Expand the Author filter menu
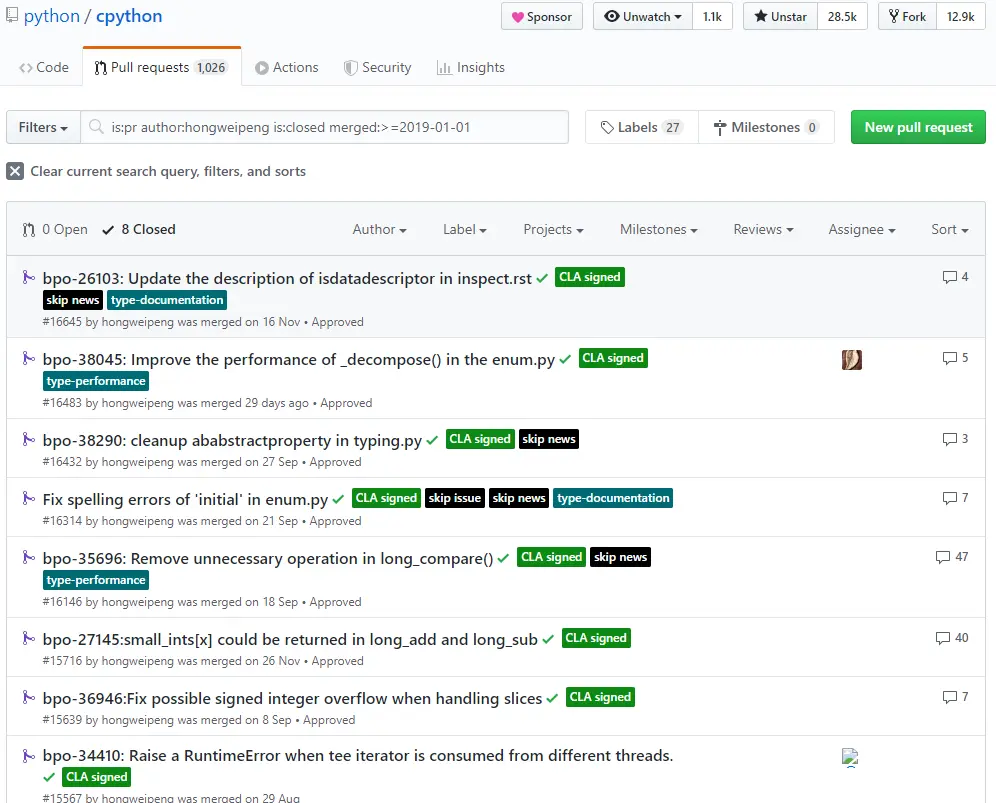Viewport: 996px width, 803px height. click(x=379, y=229)
